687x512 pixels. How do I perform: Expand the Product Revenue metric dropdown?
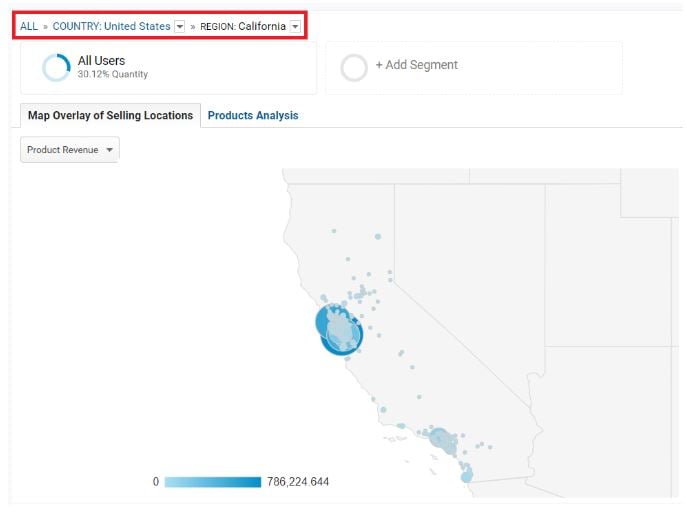point(70,150)
